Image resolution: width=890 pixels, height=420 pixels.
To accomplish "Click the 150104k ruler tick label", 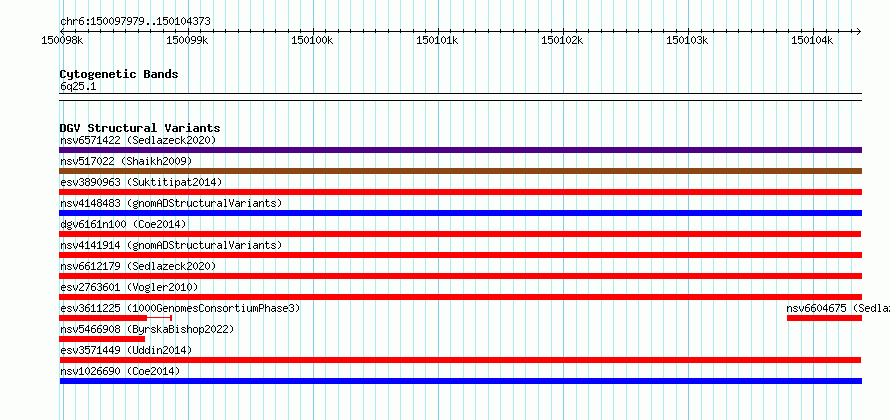I will pyautogui.click(x=812, y=40).
